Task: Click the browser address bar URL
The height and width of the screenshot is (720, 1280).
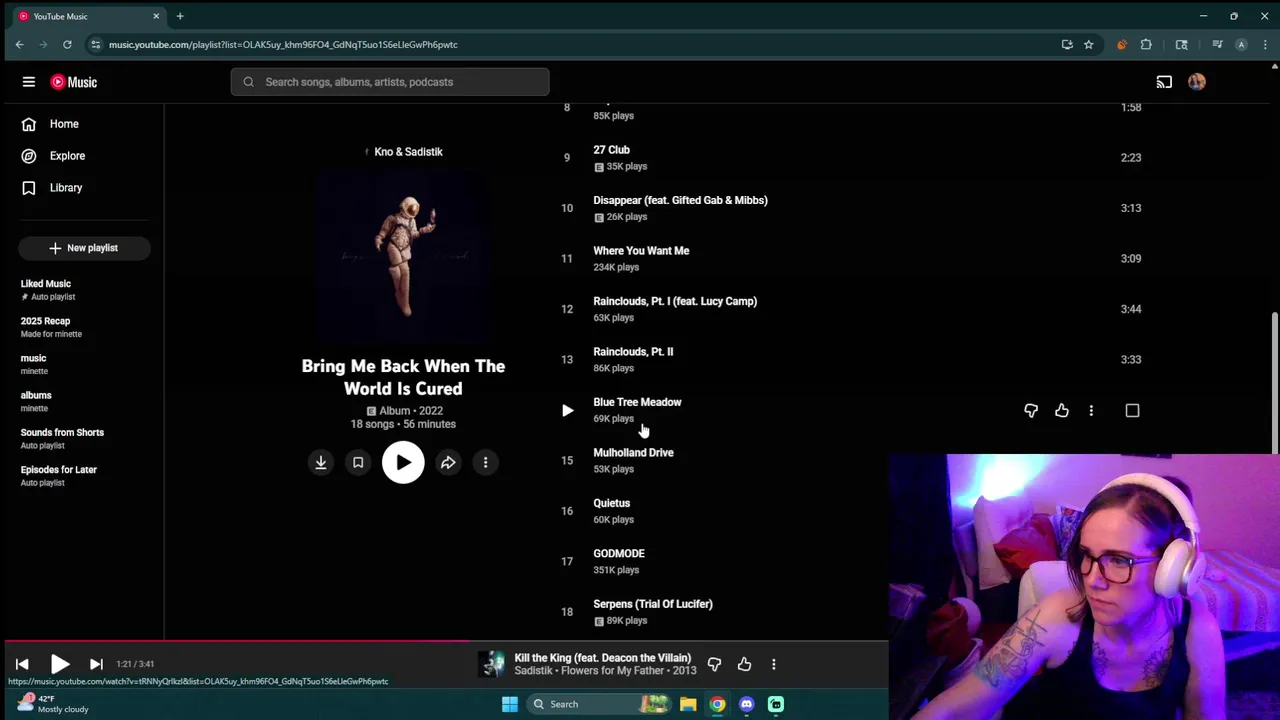Action: click(x=283, y=44)
